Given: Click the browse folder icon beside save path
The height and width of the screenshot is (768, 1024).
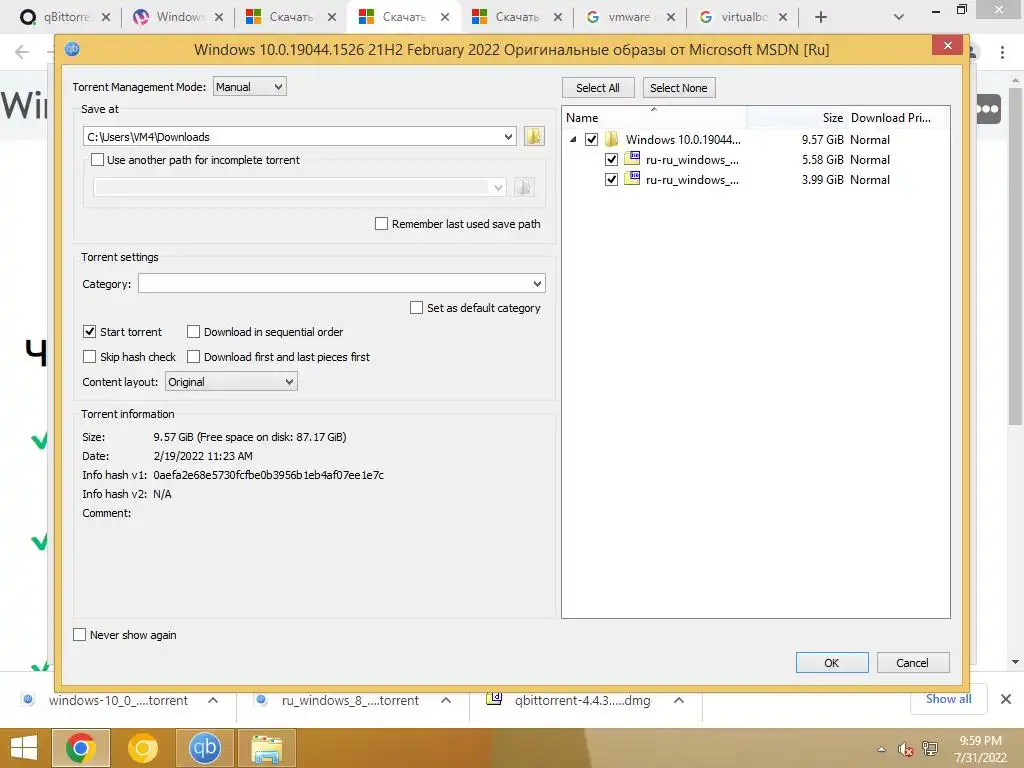Looking at the screenshot, I should pos(534,136).
